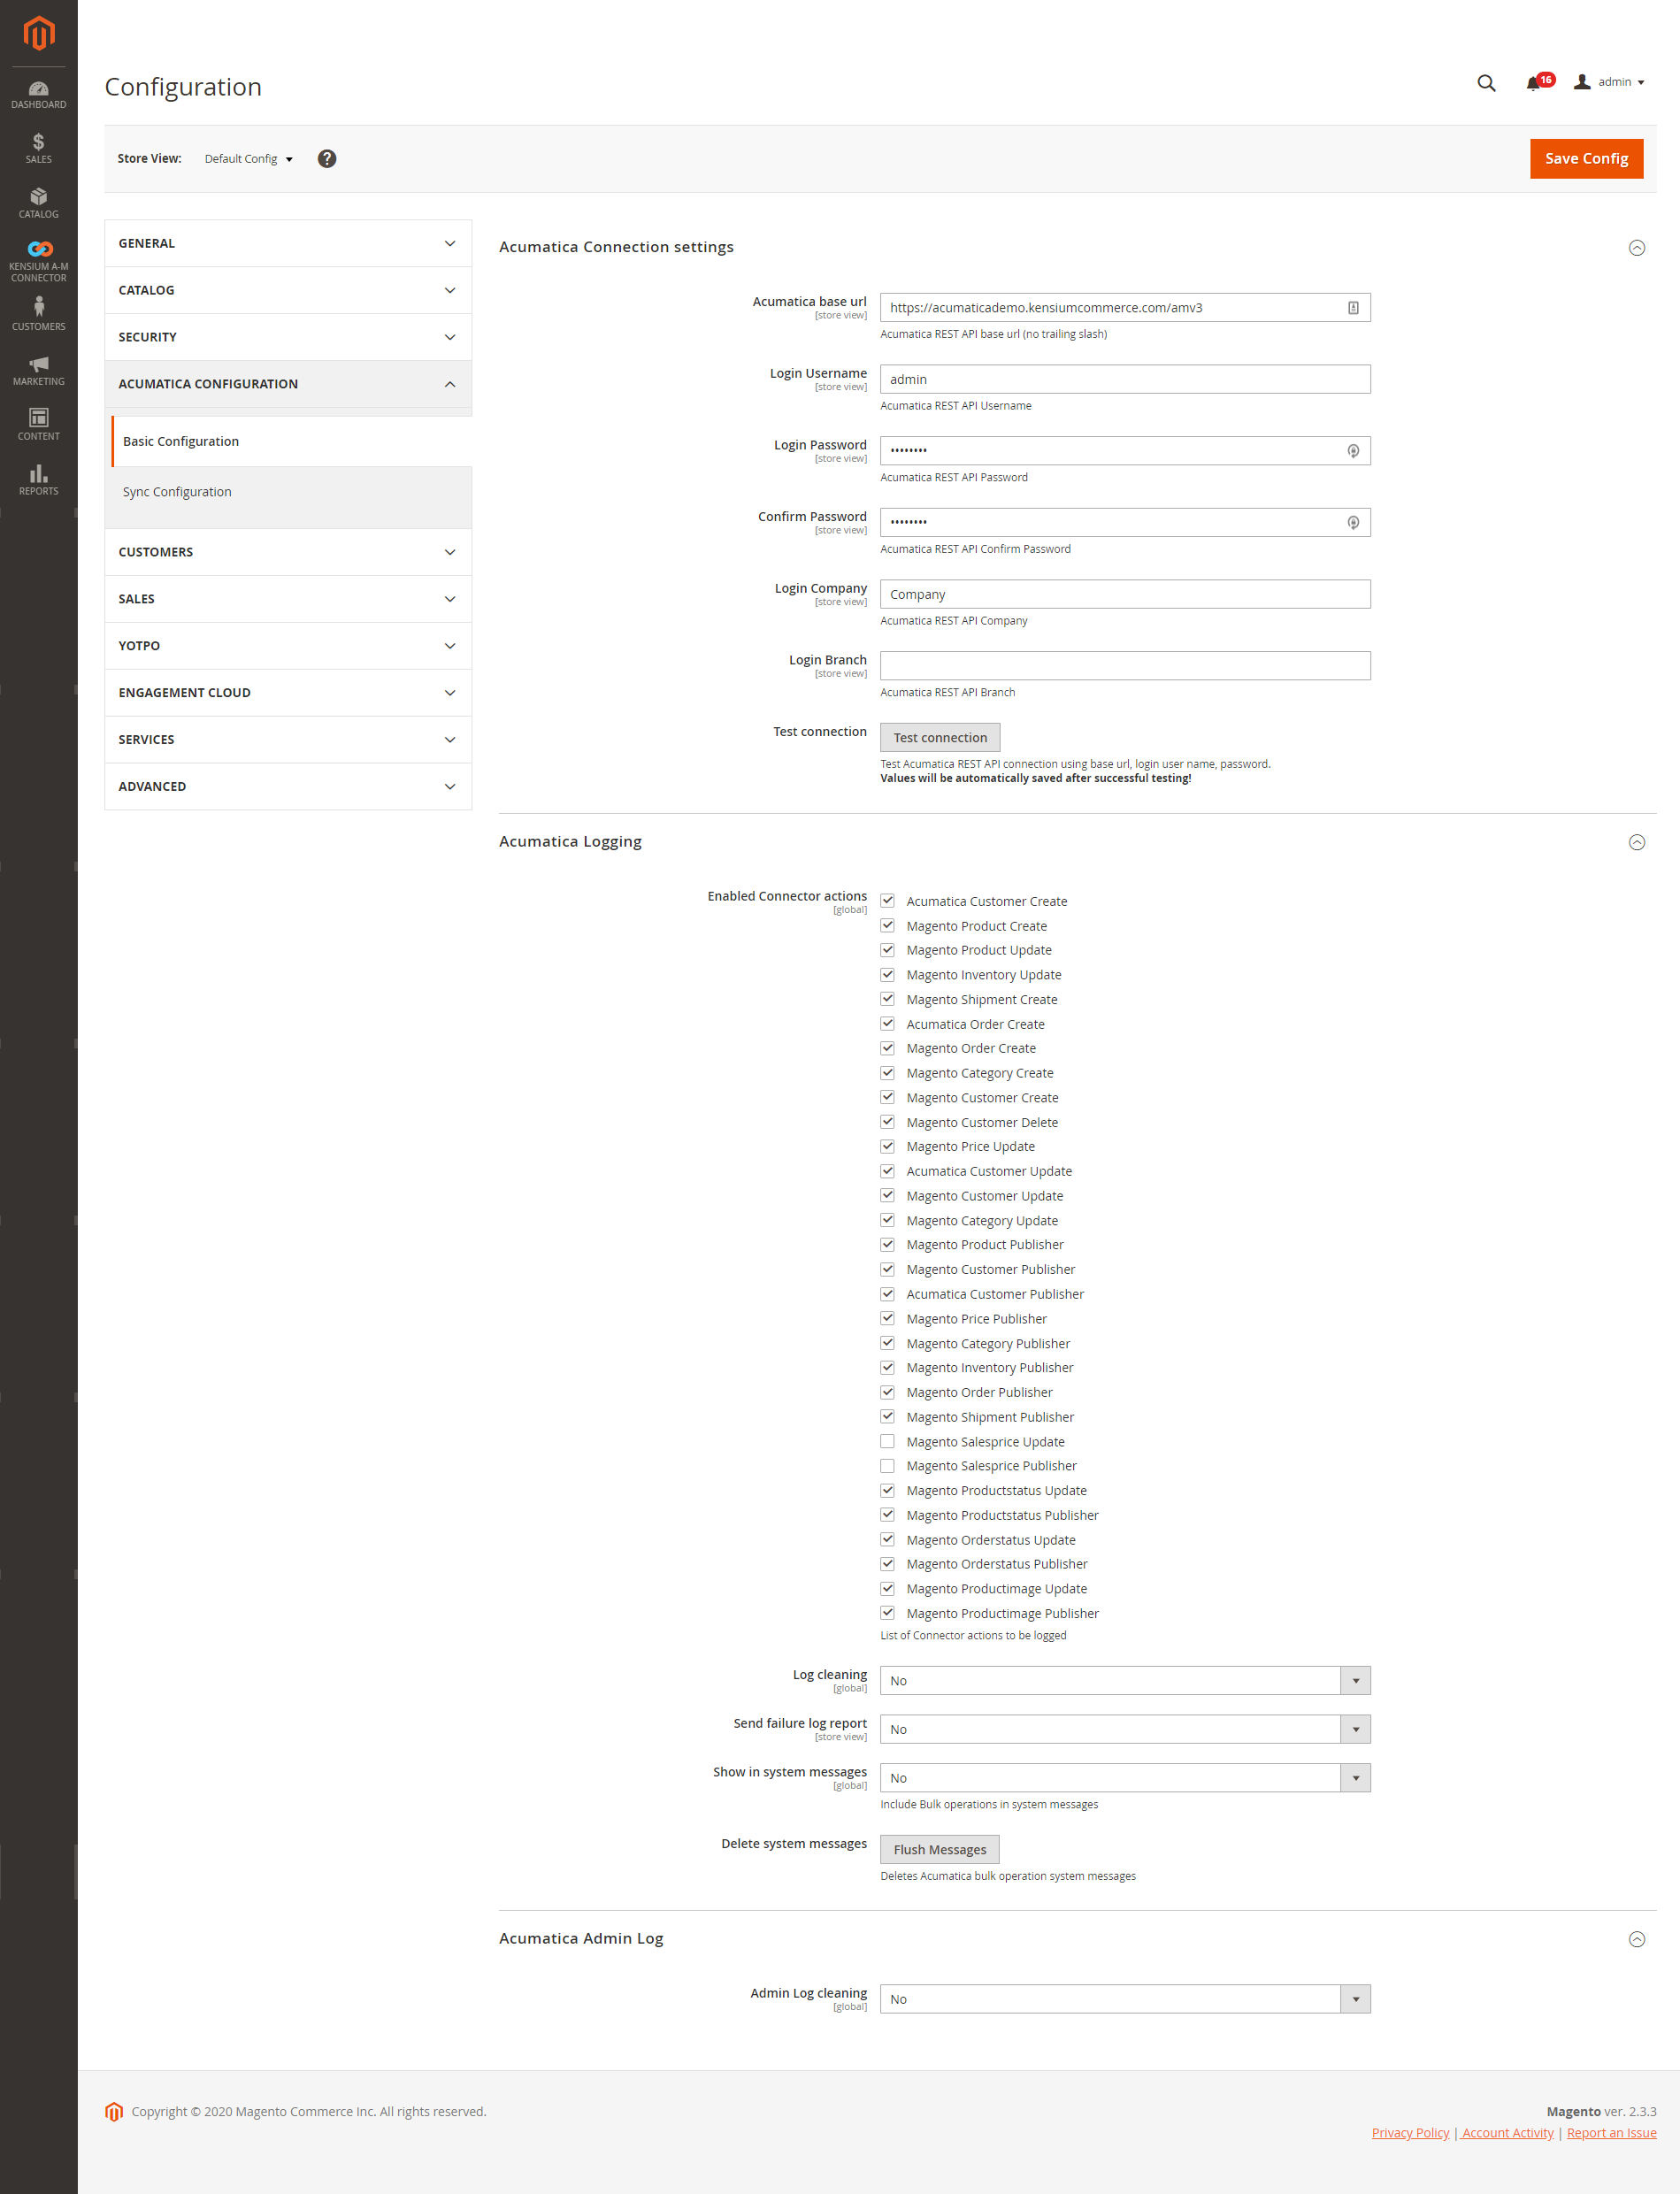Uncheck Magento Customer Delete logging
The width and height of the screenshot is (1680, 2194).
(887, 1123)
